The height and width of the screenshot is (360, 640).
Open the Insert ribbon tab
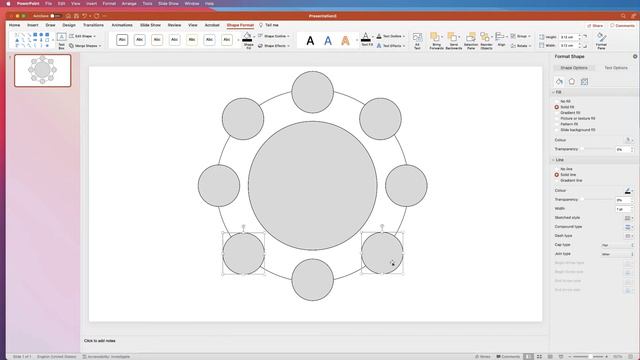pos(33,25)
